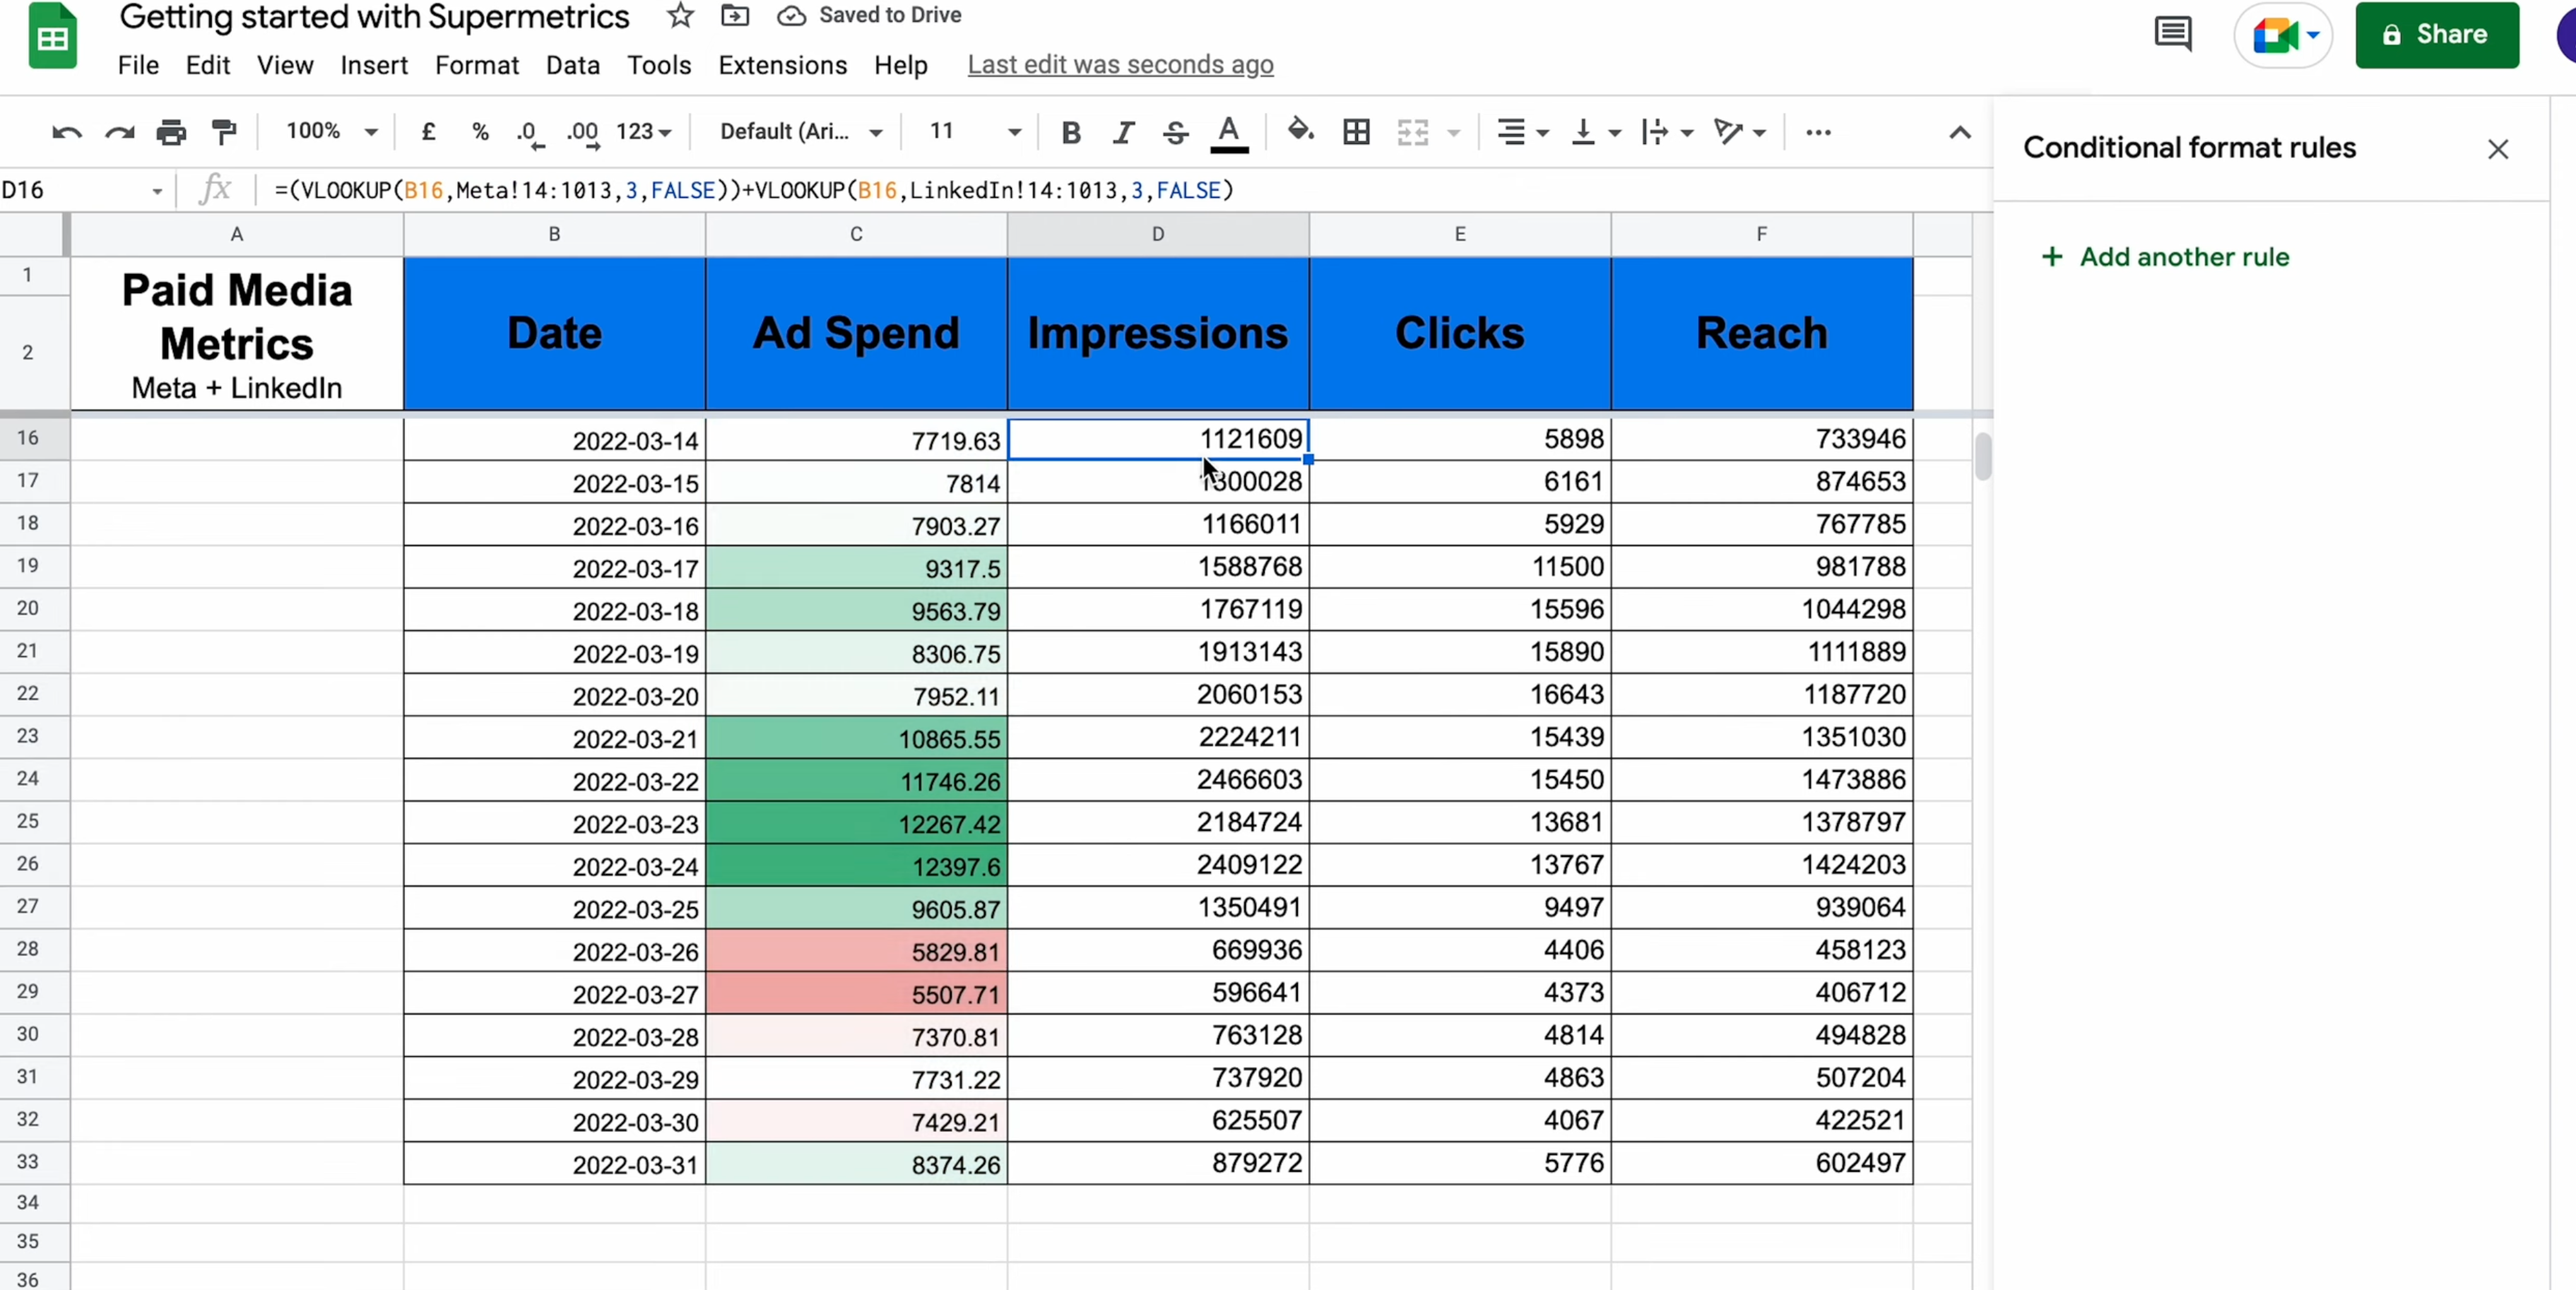Click the undo icon

click(66, 132)
